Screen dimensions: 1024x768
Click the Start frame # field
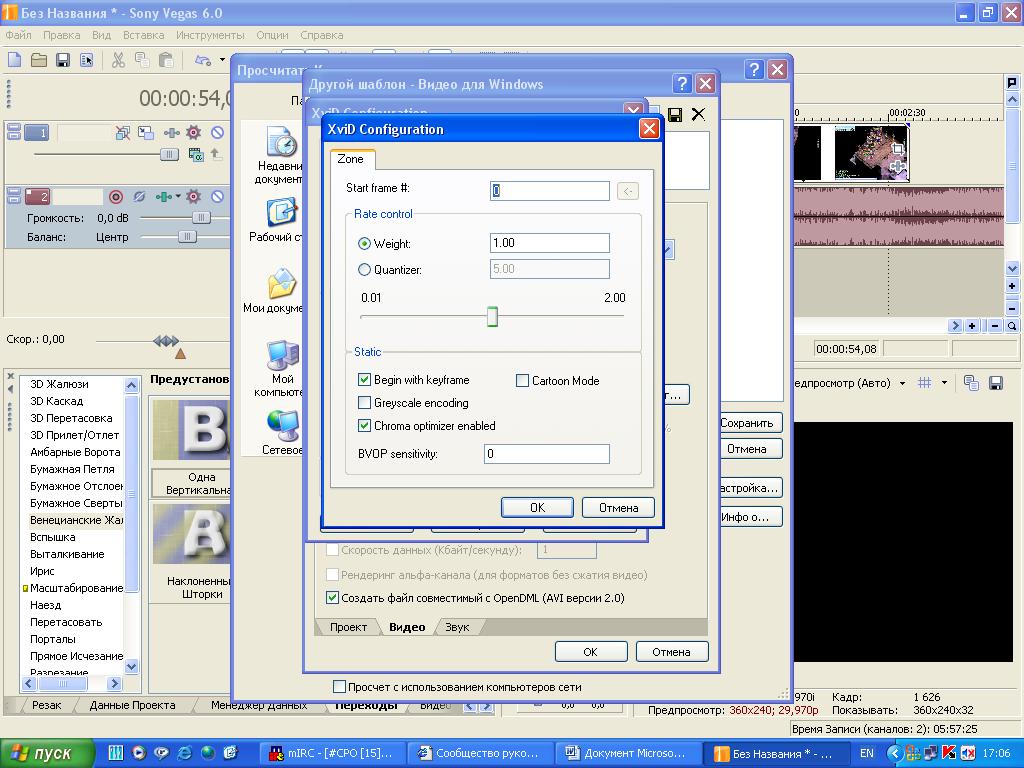[550, 191]
